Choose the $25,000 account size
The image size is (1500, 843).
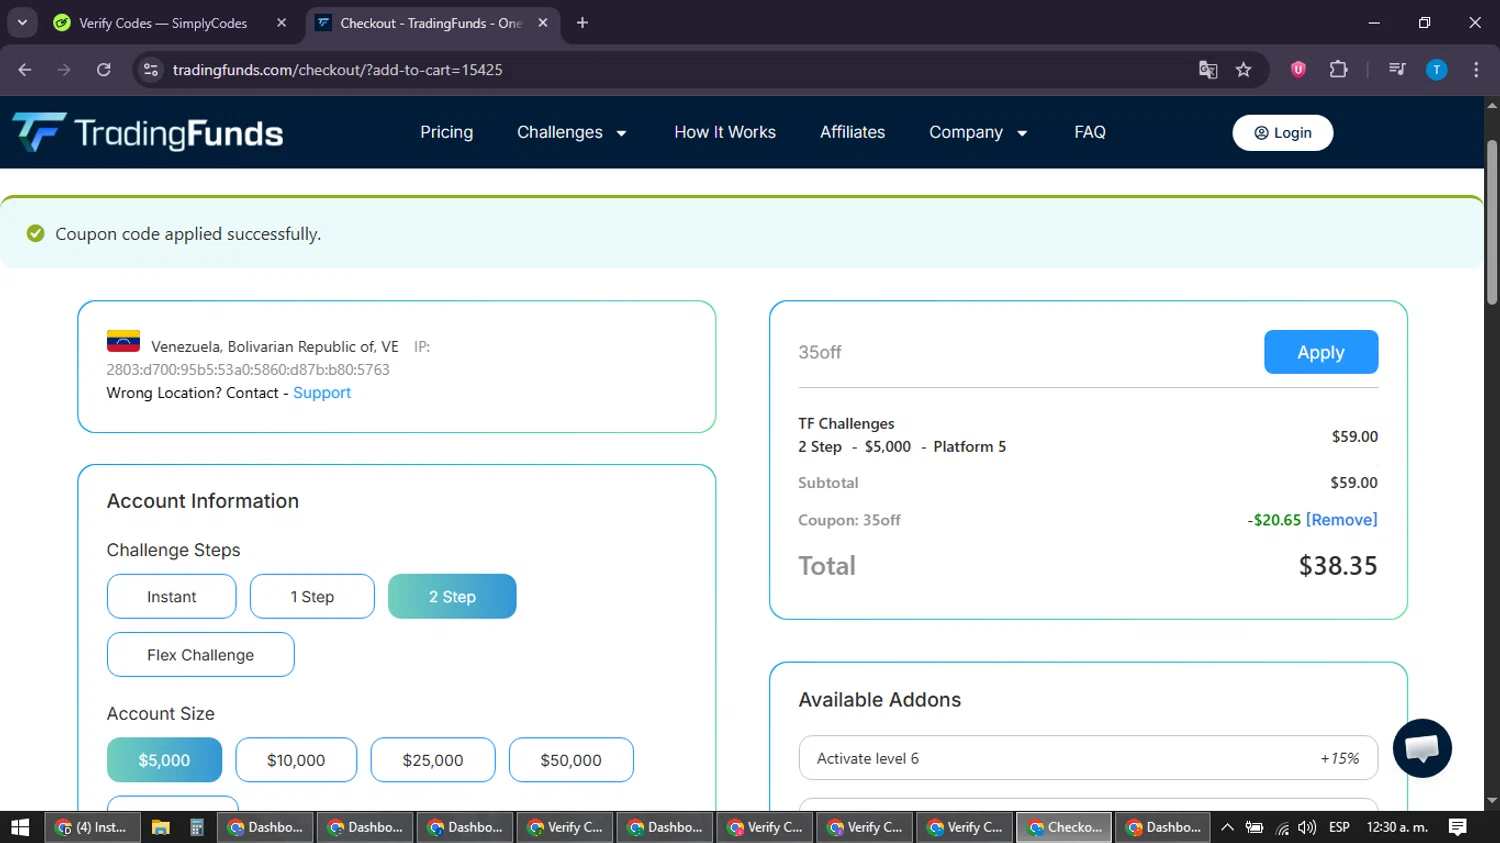[x=433, y=760]
